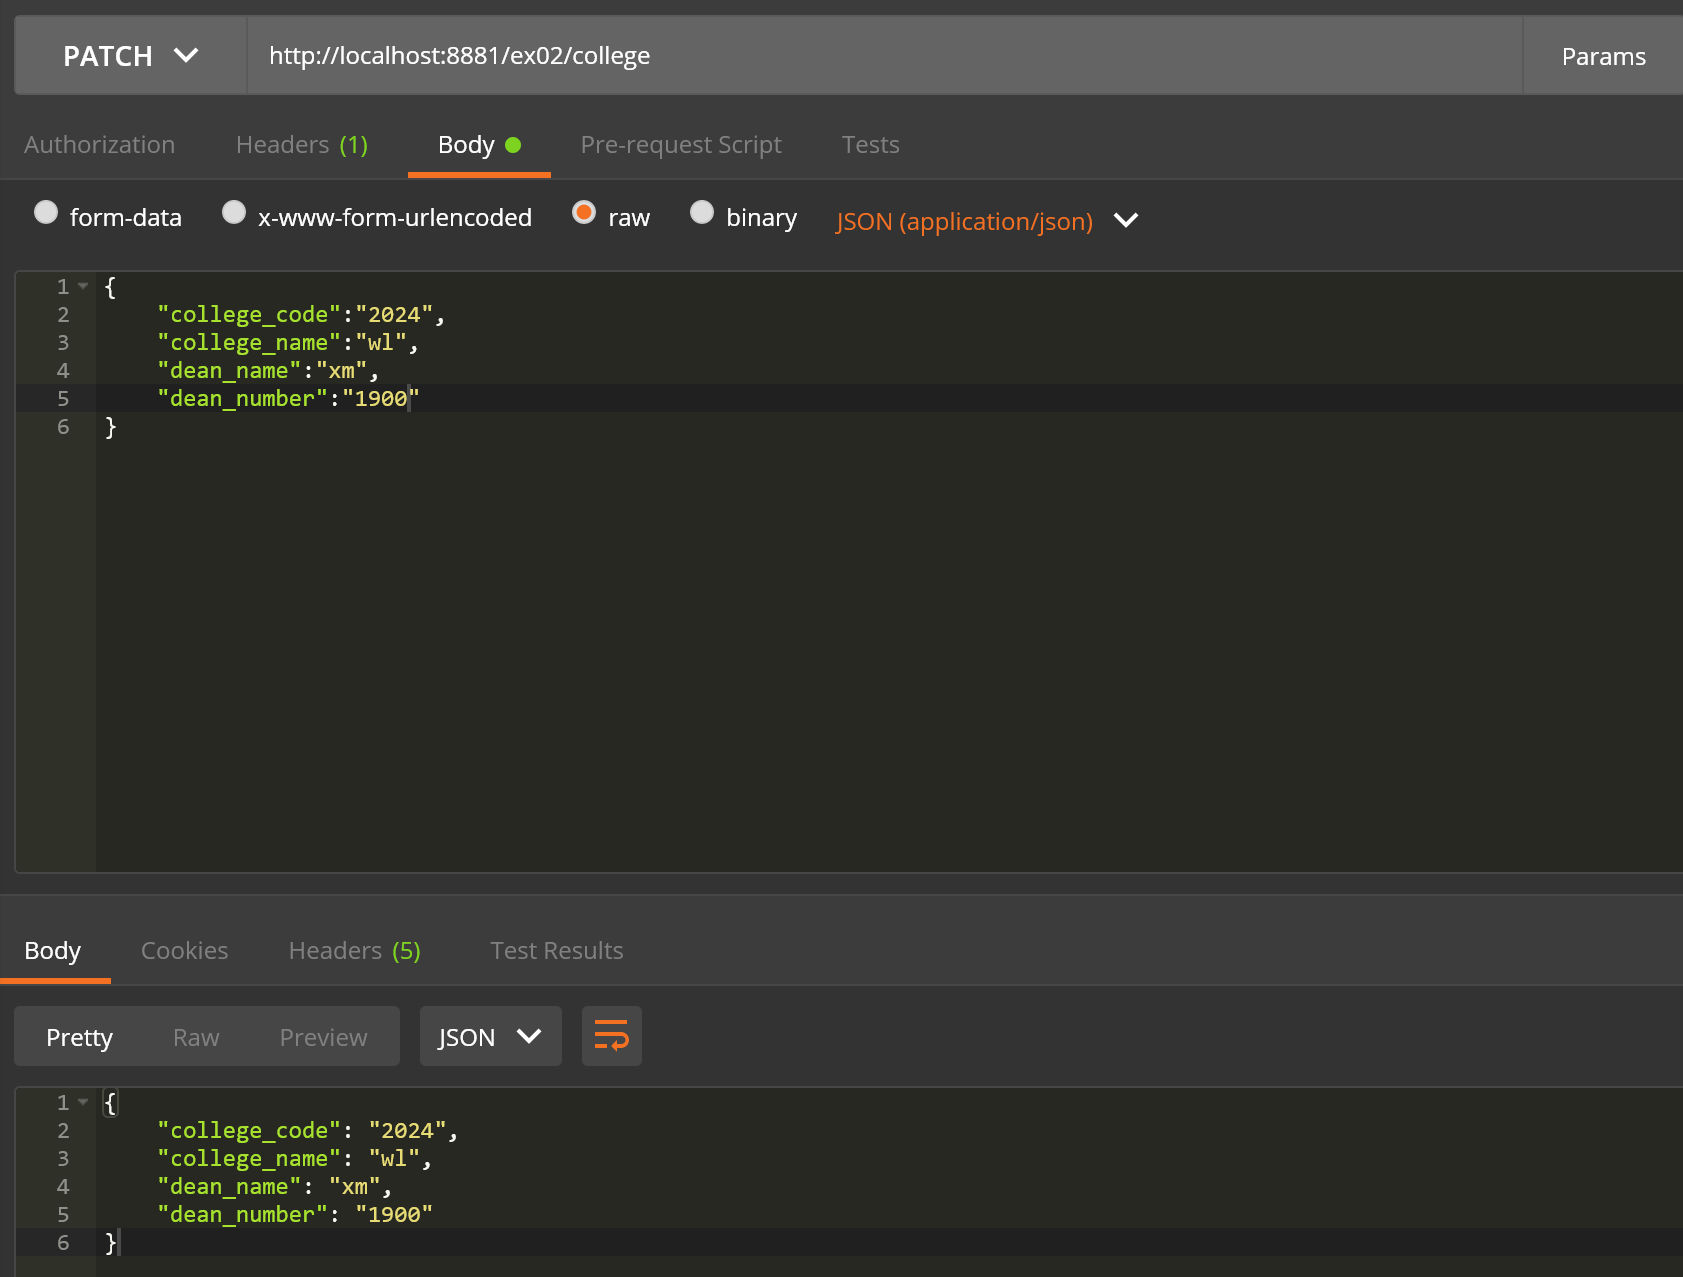Click response line "dean_name": "xm"
Image resolution: width=1683 pixels, height=1277 pixels.
275,1186
